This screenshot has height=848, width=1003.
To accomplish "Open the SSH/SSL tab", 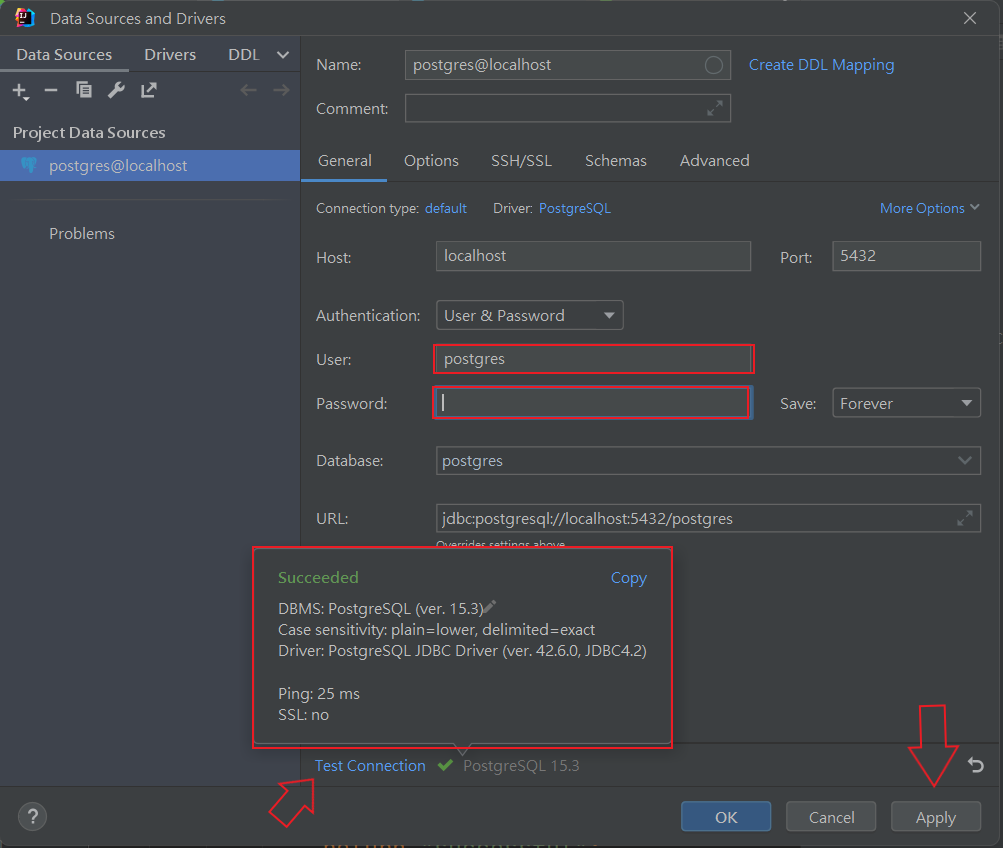I will 521,161.
